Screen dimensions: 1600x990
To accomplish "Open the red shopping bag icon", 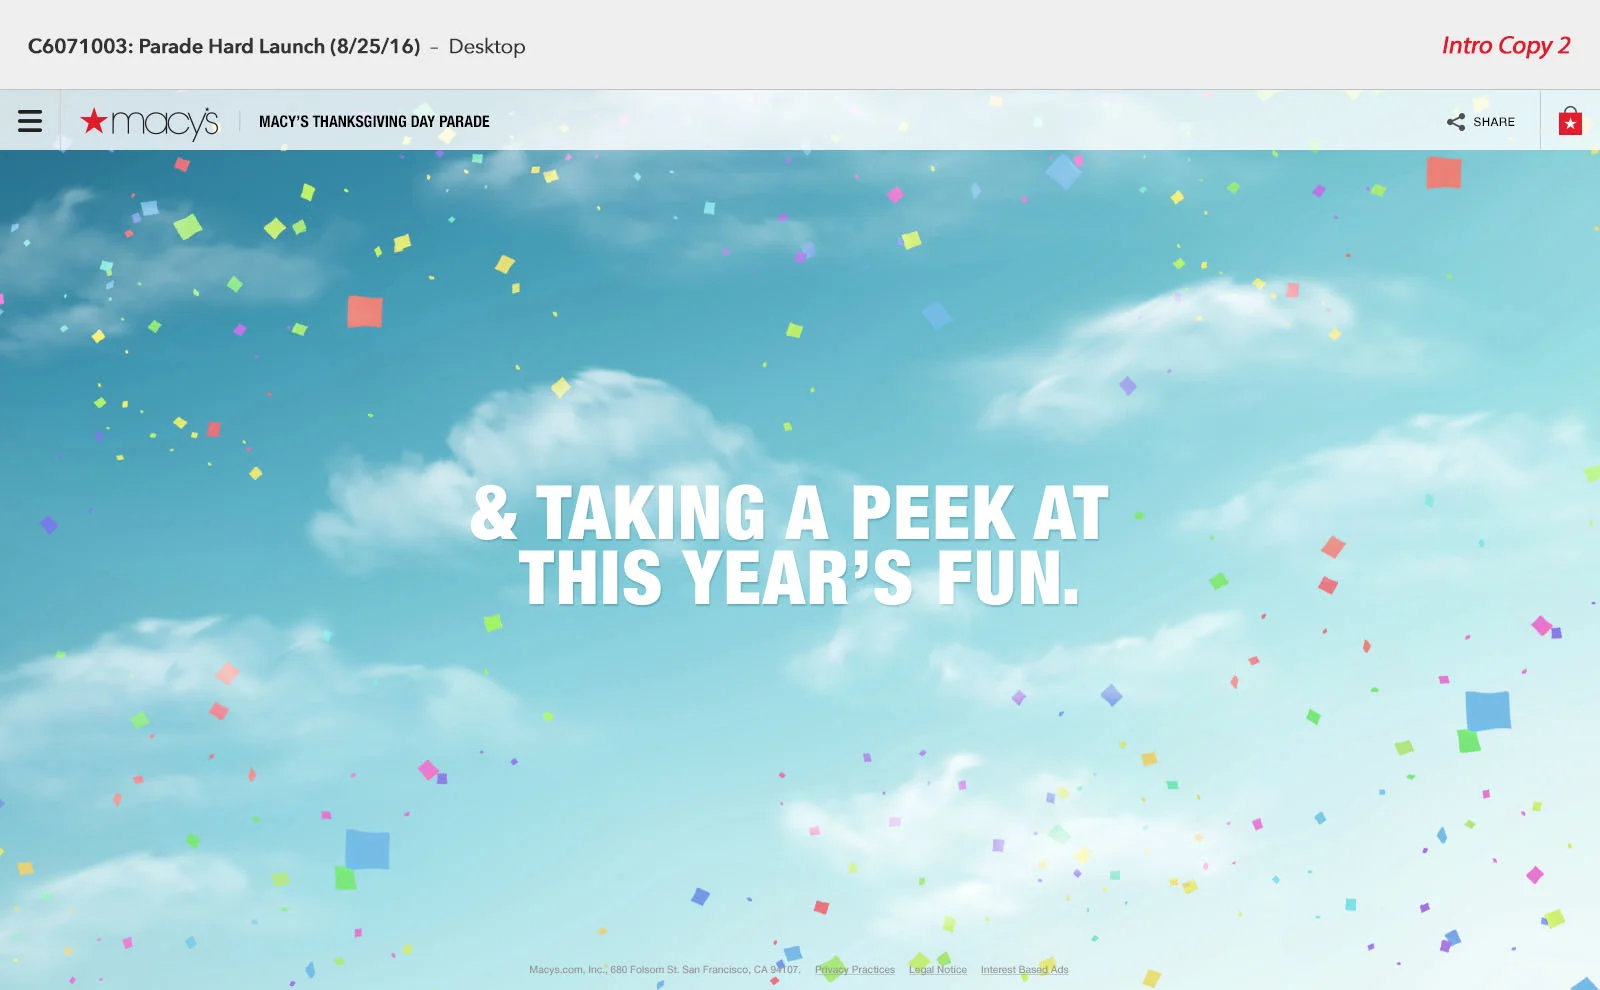I will (x=1570, y=121).
